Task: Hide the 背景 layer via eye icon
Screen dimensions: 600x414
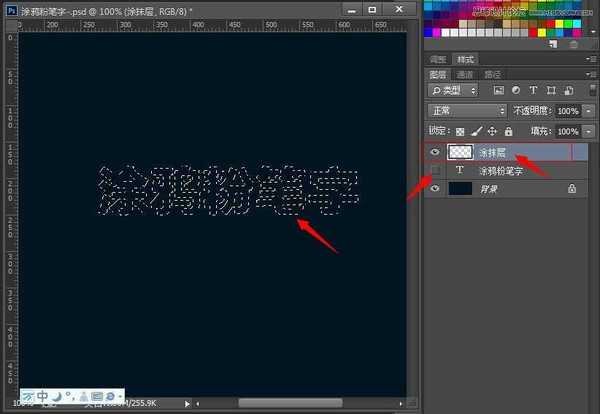Action: (435, 188)
